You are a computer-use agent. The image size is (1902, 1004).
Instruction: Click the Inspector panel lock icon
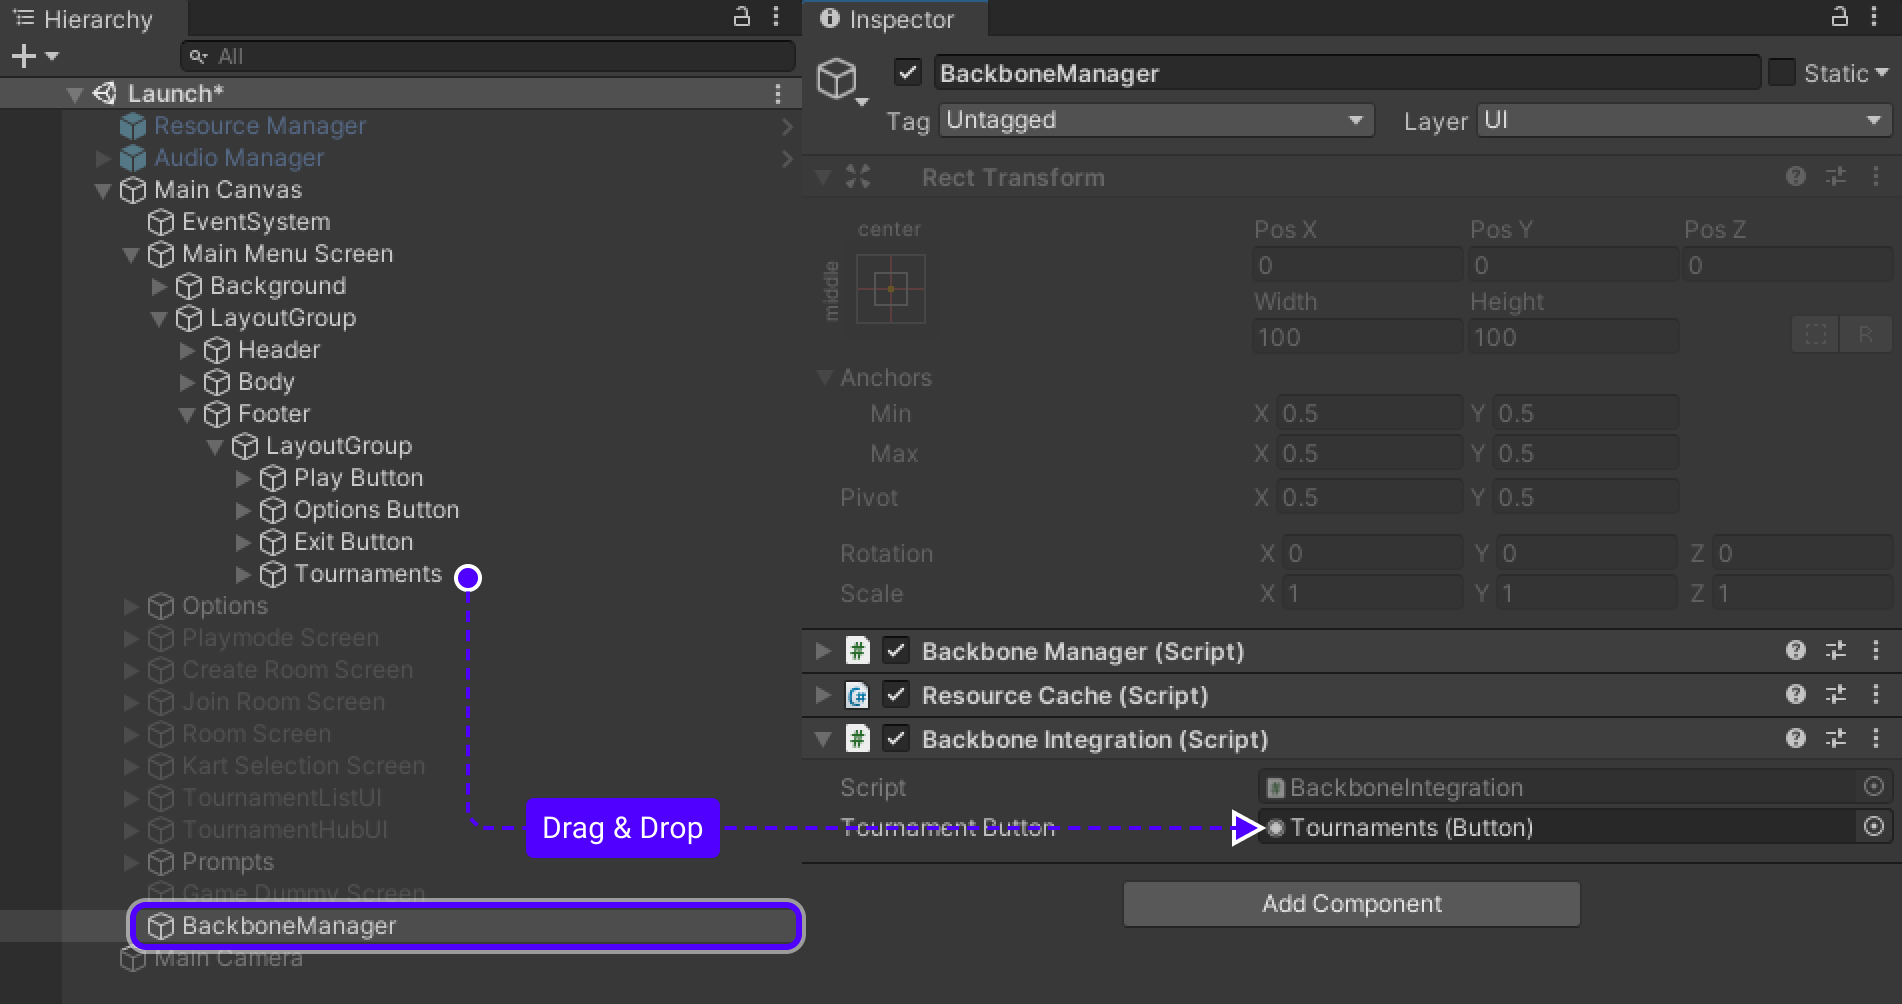click(x=1839, y=17)
